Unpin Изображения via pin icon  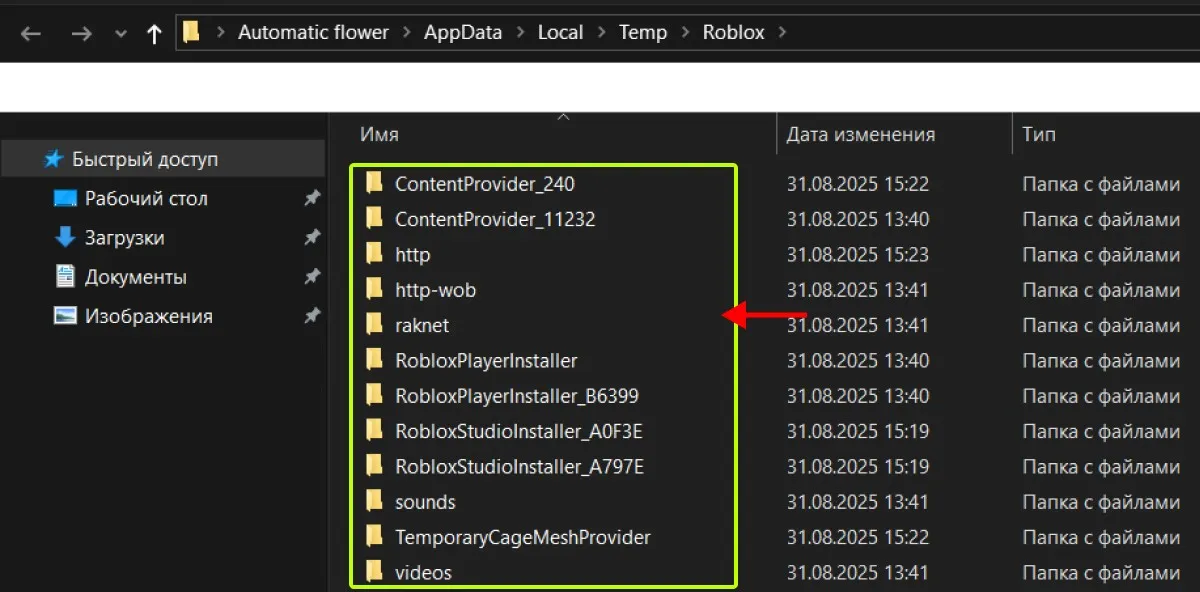[x=312, y=316]
